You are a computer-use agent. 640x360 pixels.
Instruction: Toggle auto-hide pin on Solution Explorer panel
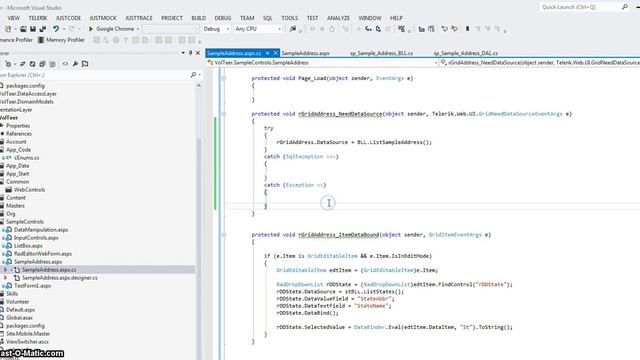tap(190, 53)
